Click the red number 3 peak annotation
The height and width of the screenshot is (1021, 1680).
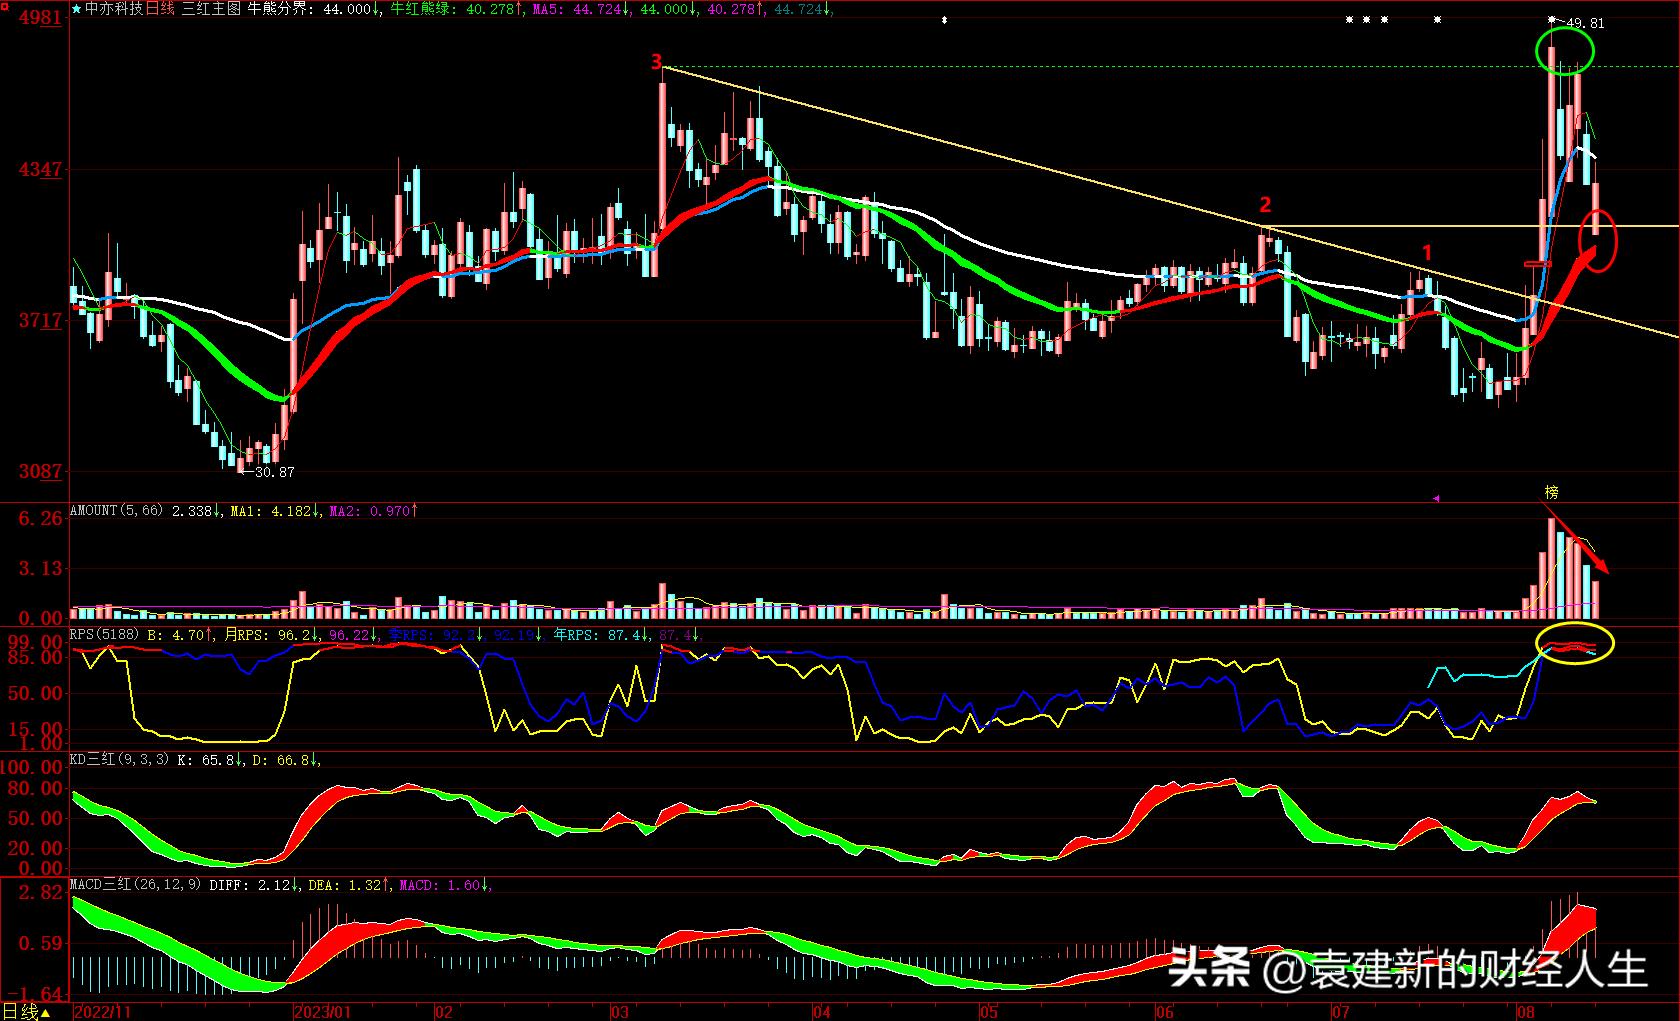tap(657, 62)
